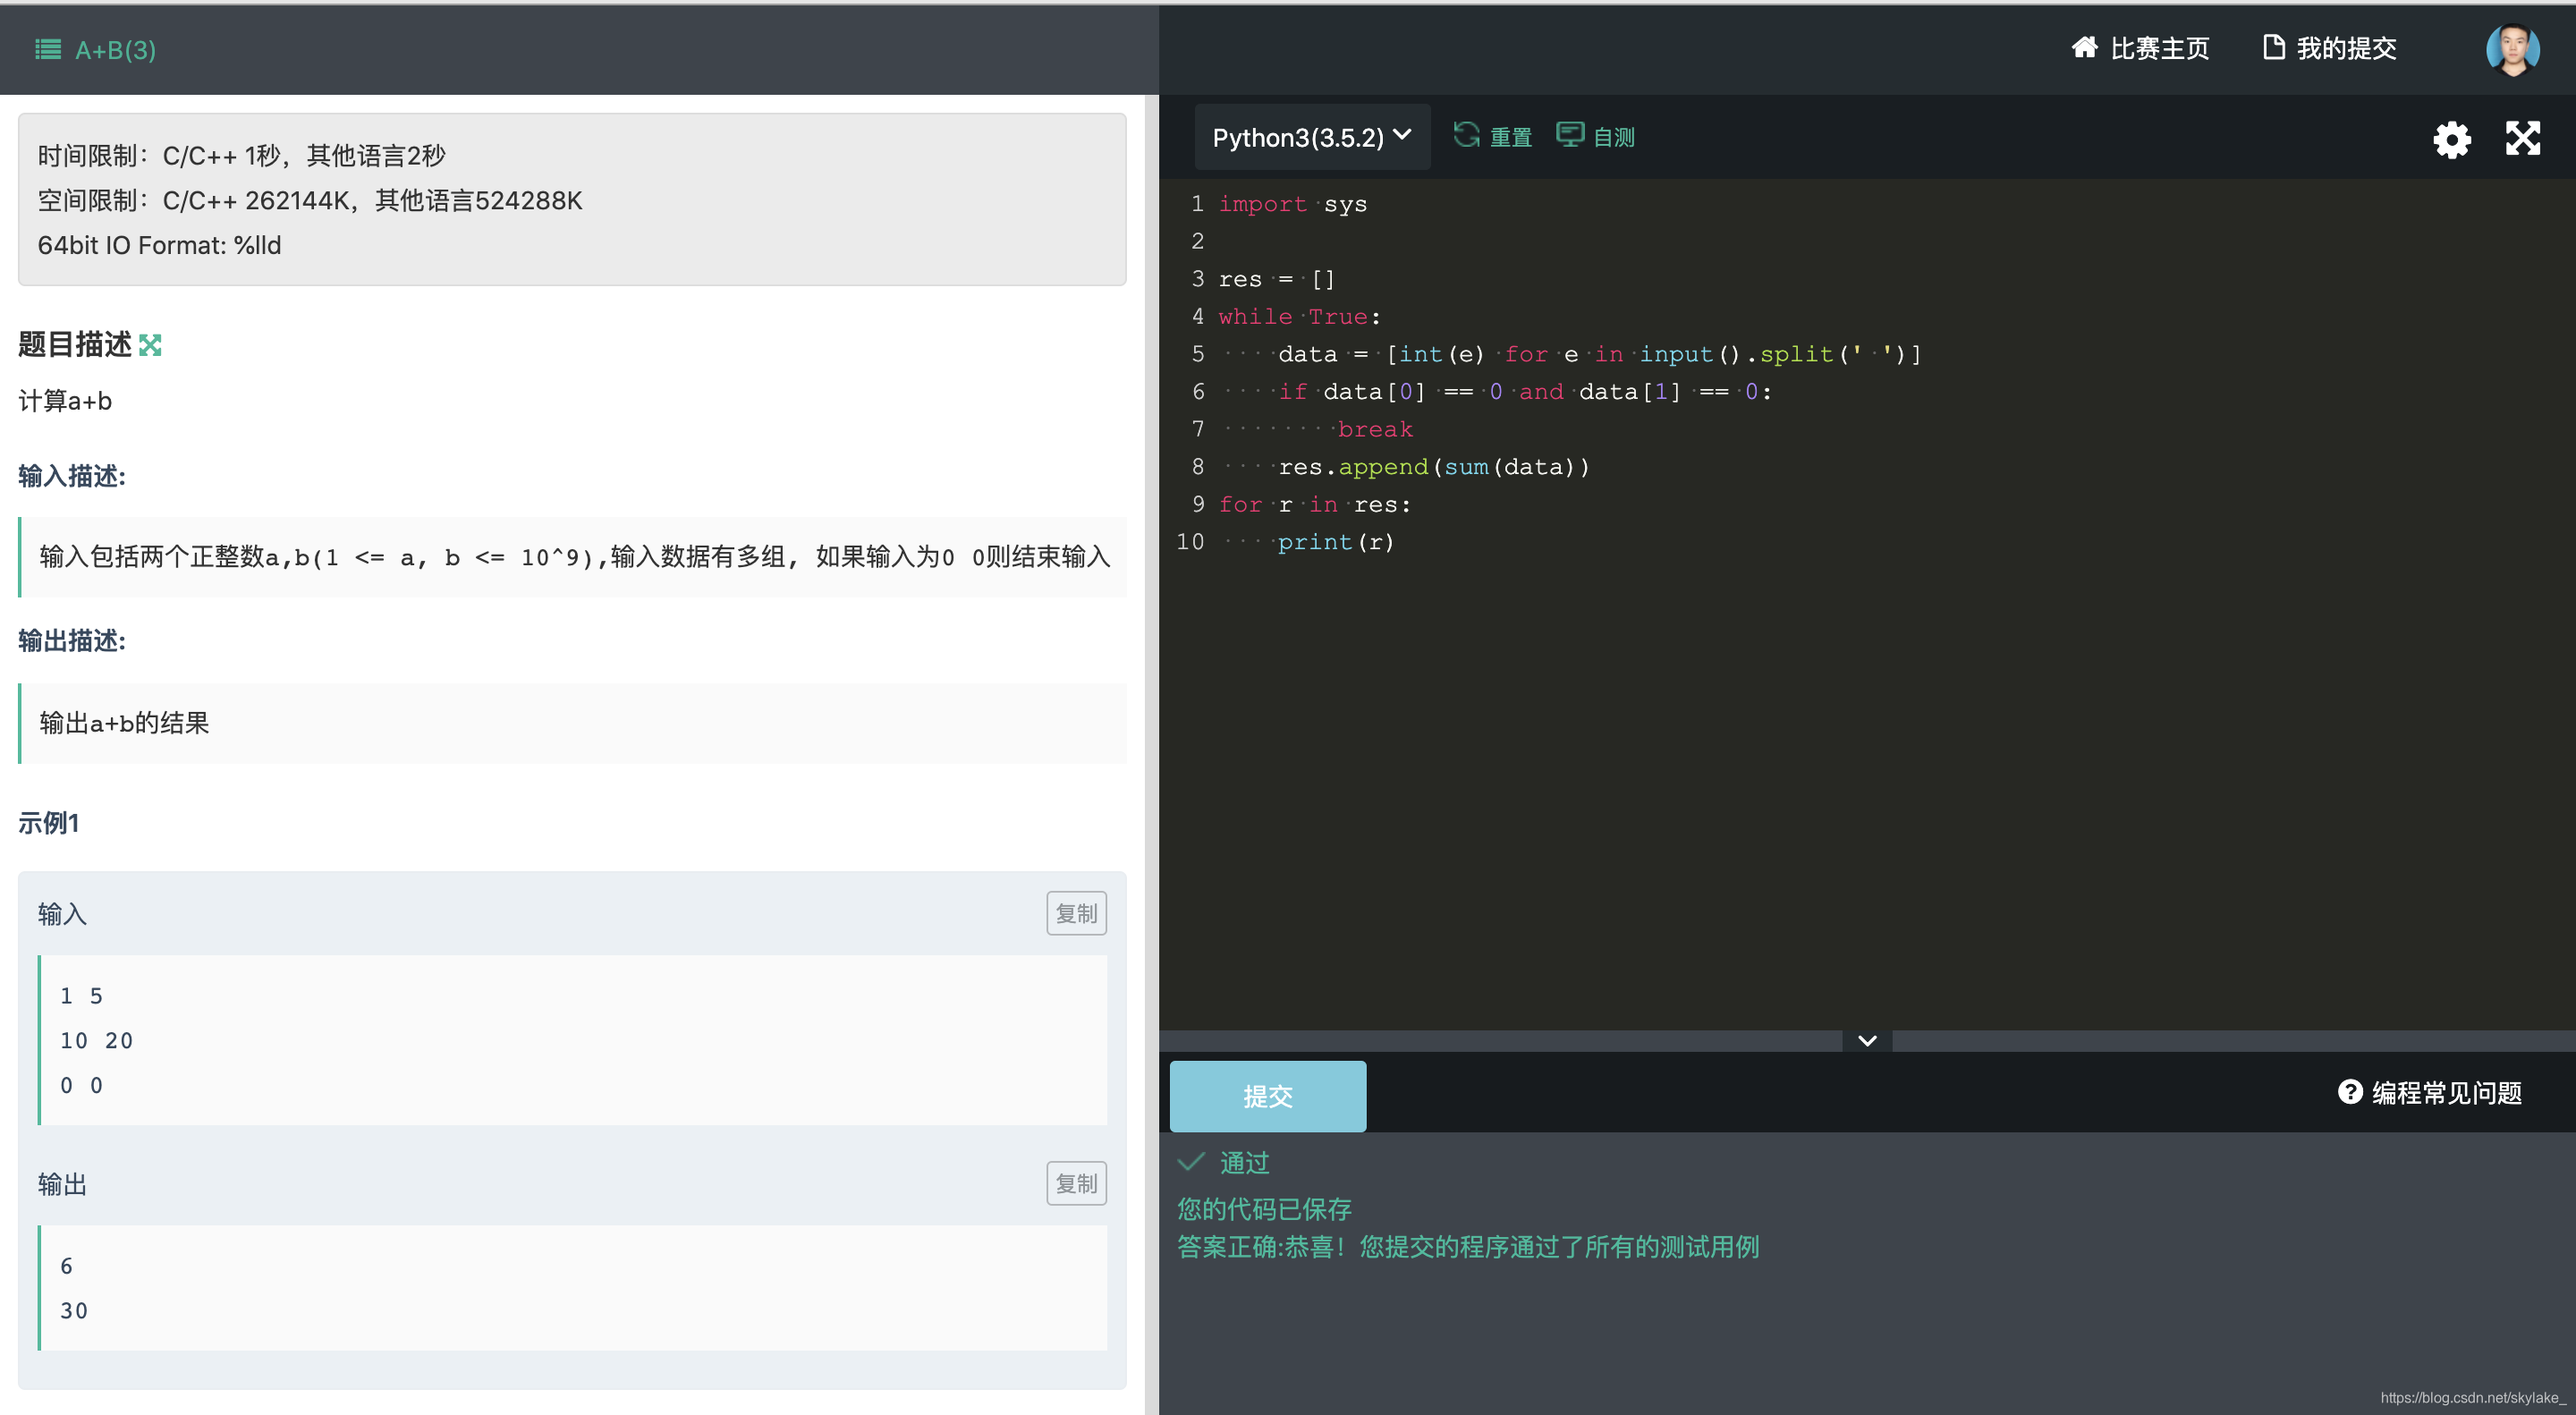Open the 我的提交 menu link
2576x1415 pixels.
pos(2346,48)
